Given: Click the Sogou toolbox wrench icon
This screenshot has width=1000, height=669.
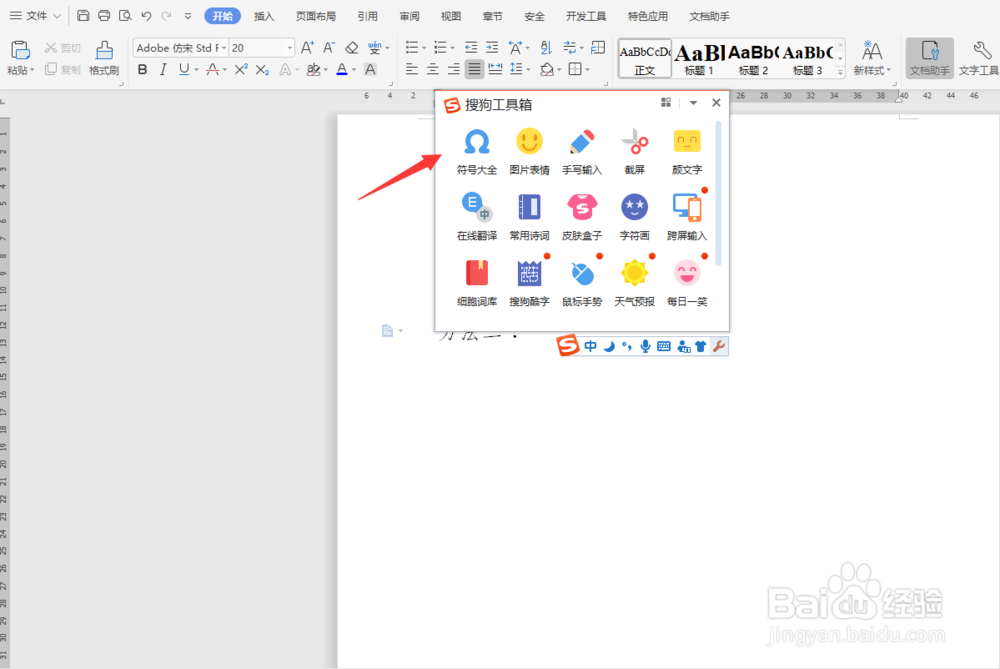Looking at the screenshot, I should coord(719,346).
